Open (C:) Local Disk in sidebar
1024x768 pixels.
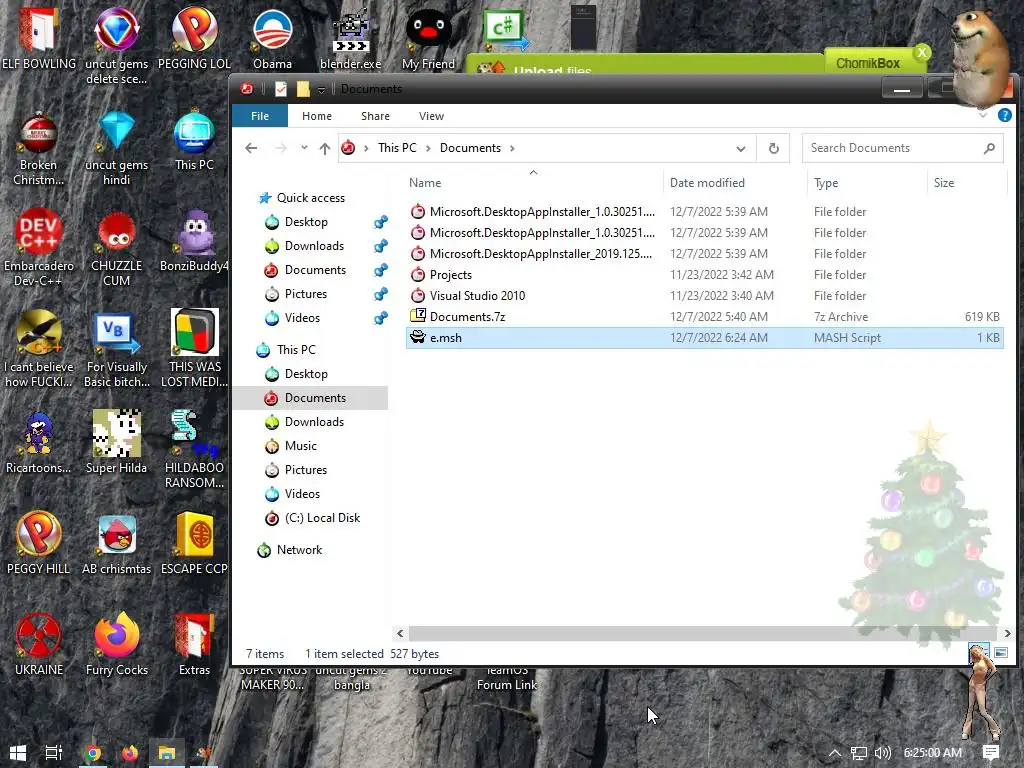323,518
